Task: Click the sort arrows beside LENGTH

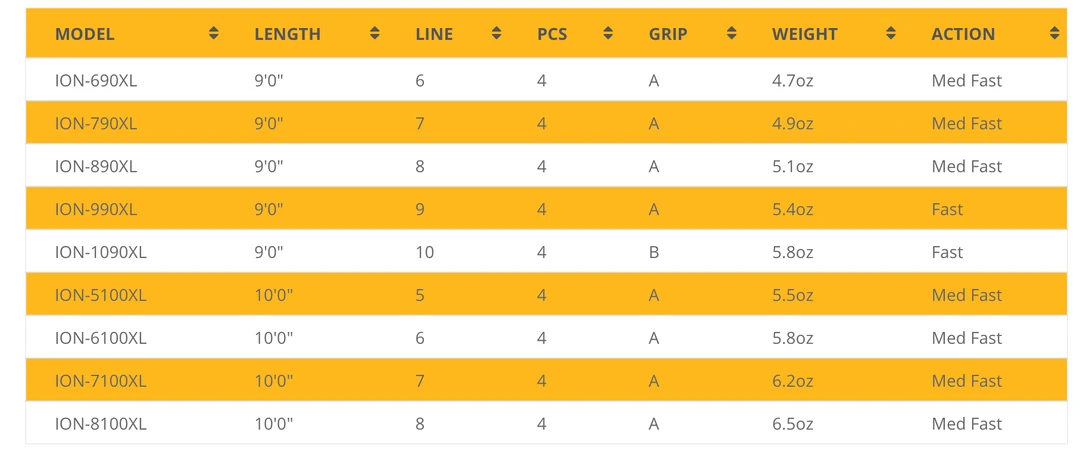Action: point(374,34)
